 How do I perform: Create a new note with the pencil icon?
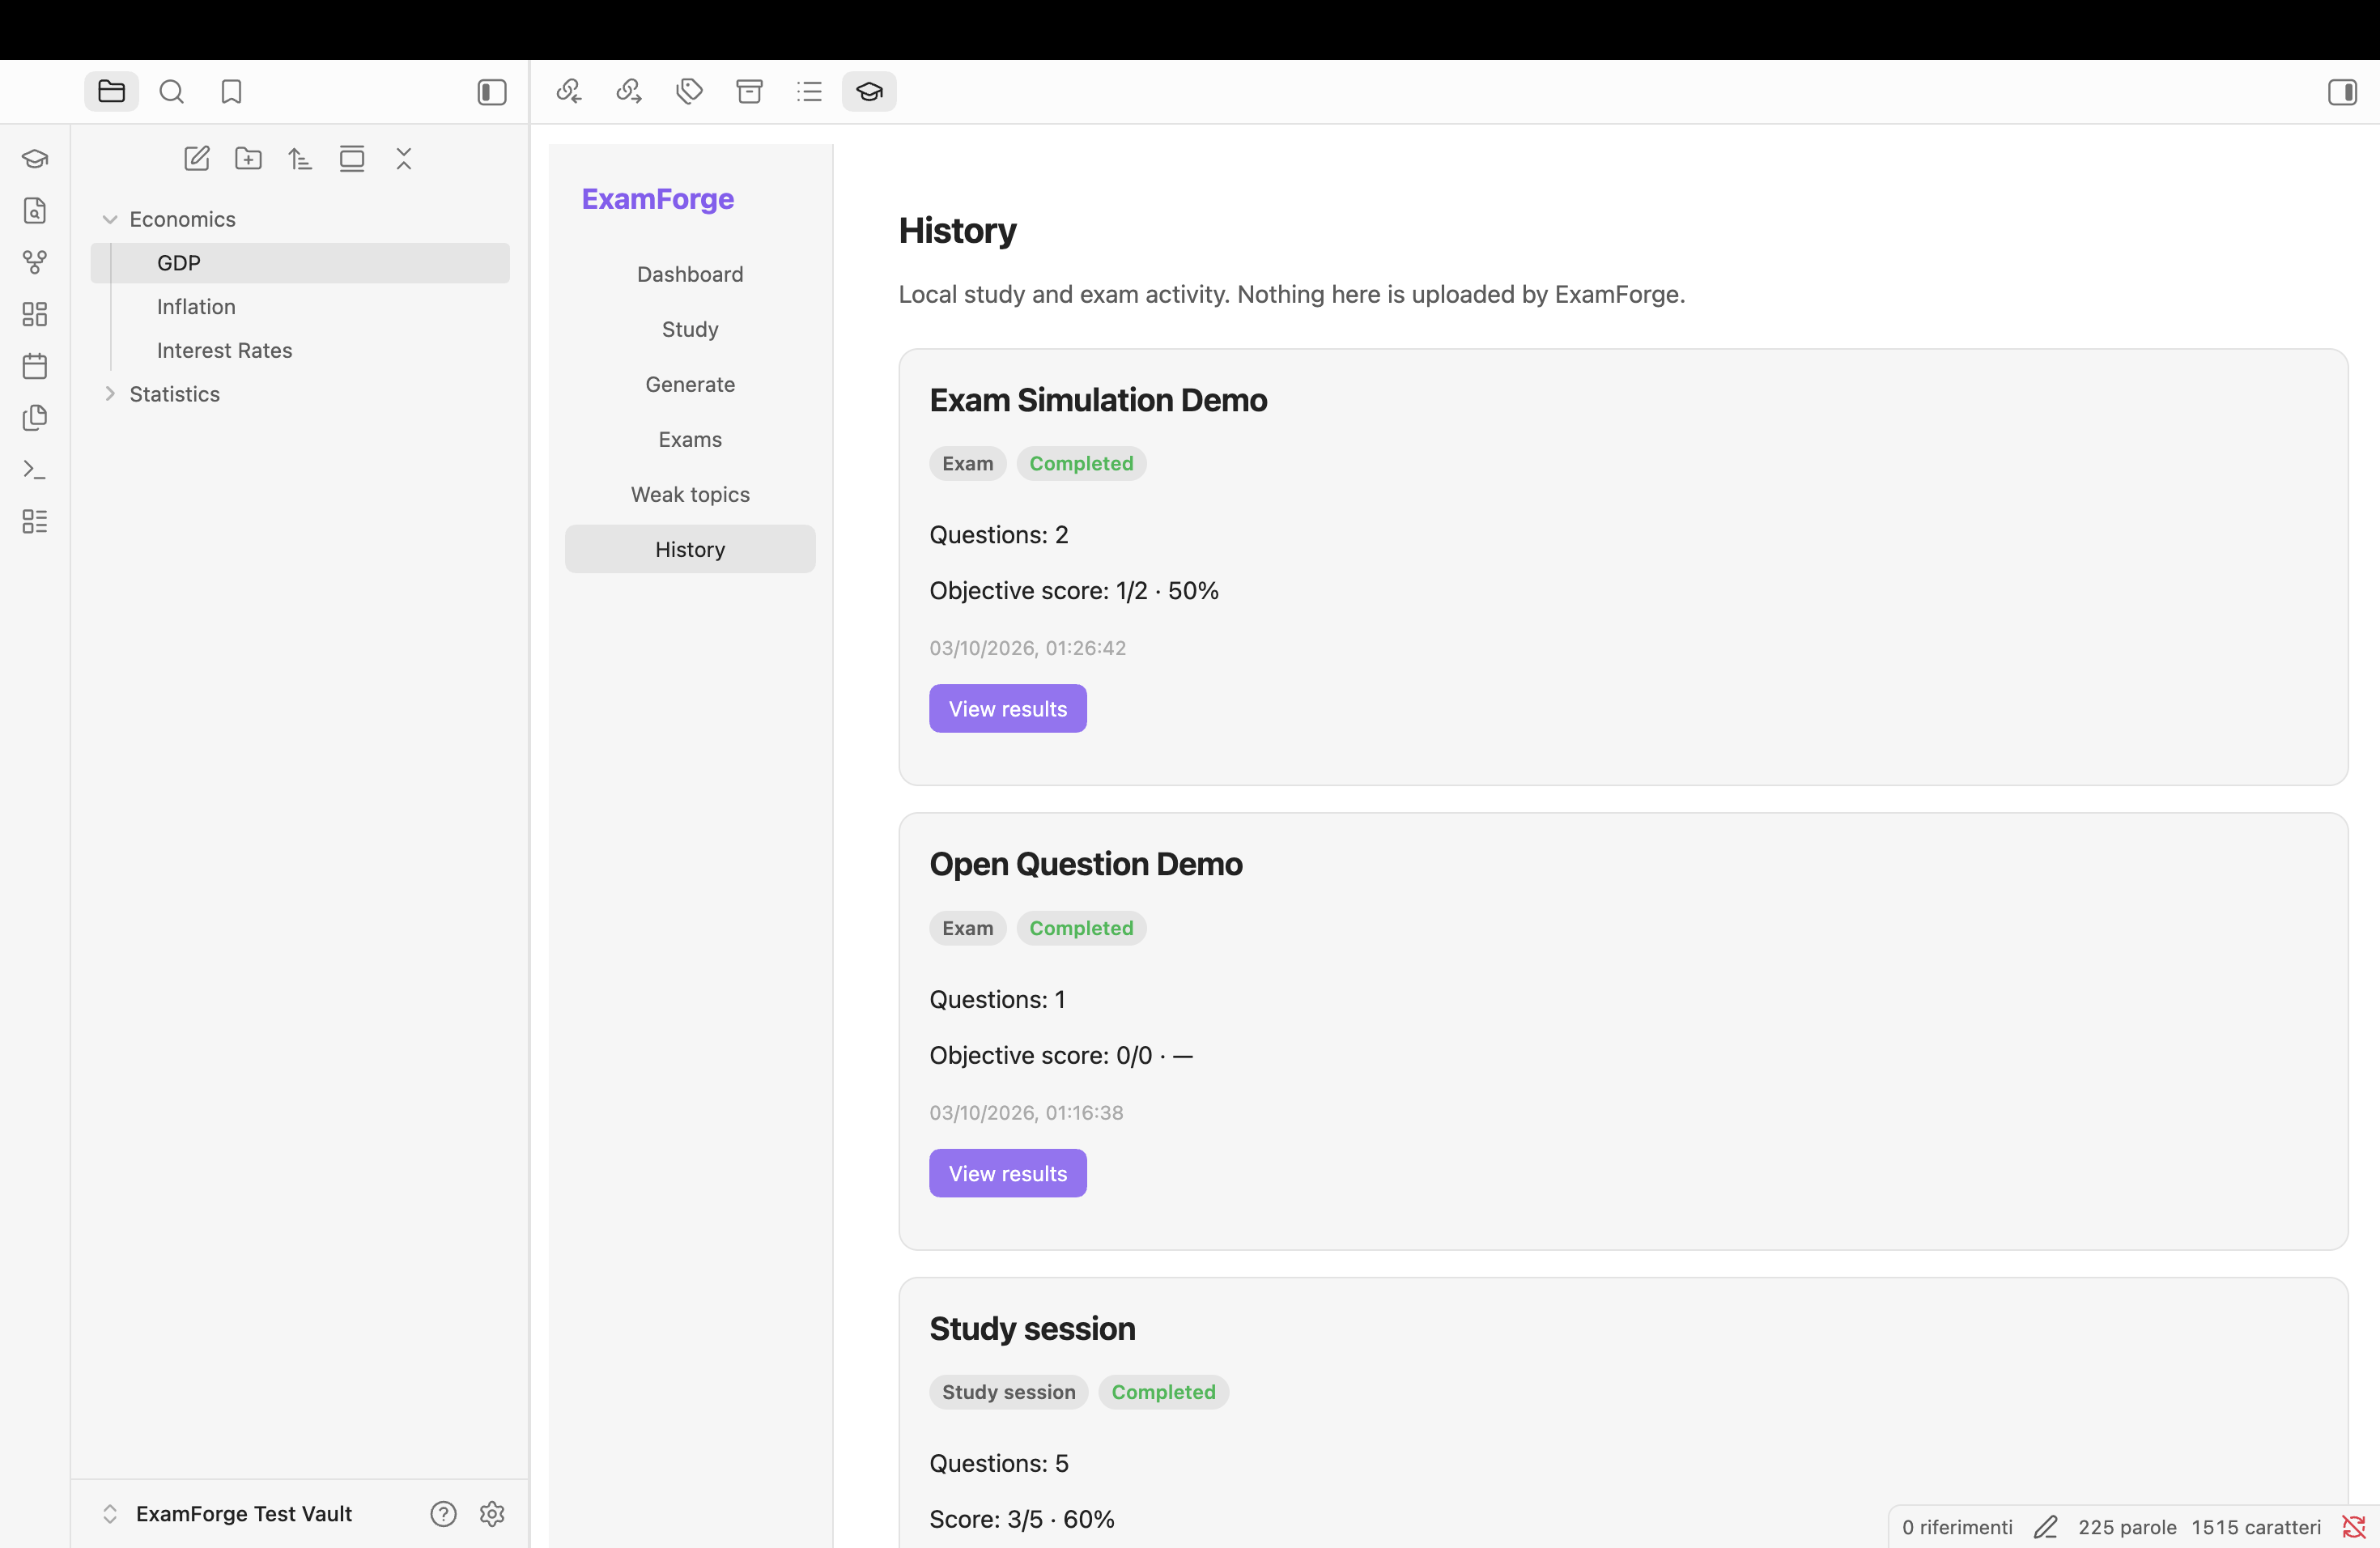click(x=197, y=159)
